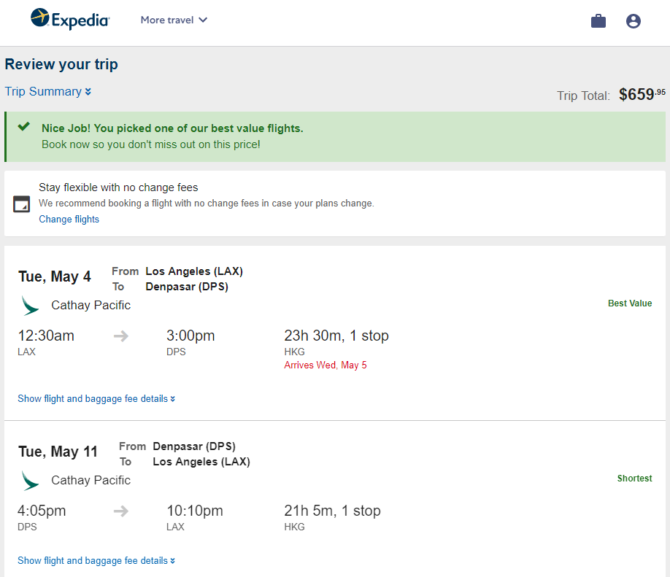This screenshot has height=577, width=670.
Task: Click the green checkmark in best value banner
Action: tap(24, 127)
